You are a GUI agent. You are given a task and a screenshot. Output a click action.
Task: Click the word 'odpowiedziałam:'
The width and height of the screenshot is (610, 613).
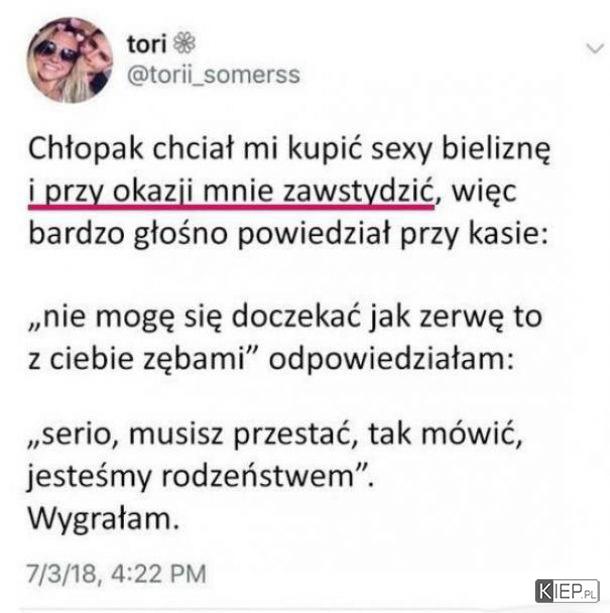pyautogui.click(x=391, y=359)
